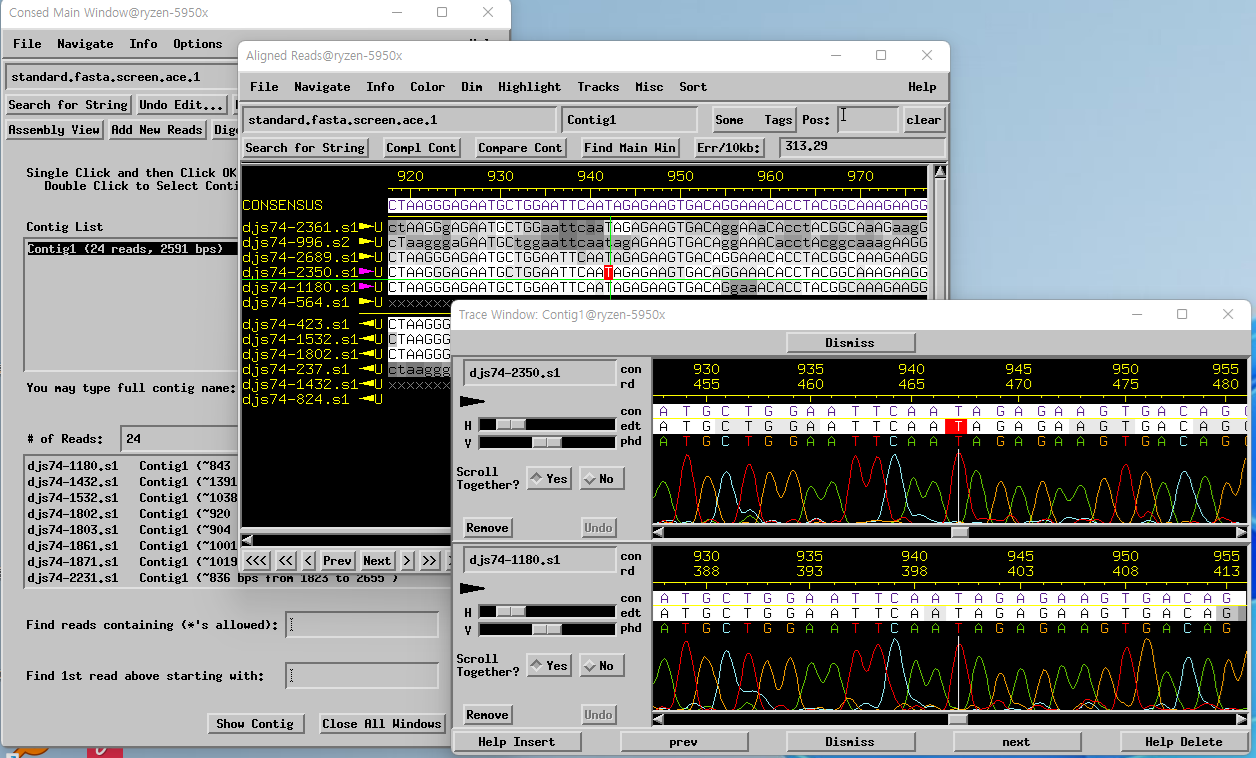The image size is (1256, 758).
Task: Click the single right arrow scroll button
Action: tap(407, 561)
